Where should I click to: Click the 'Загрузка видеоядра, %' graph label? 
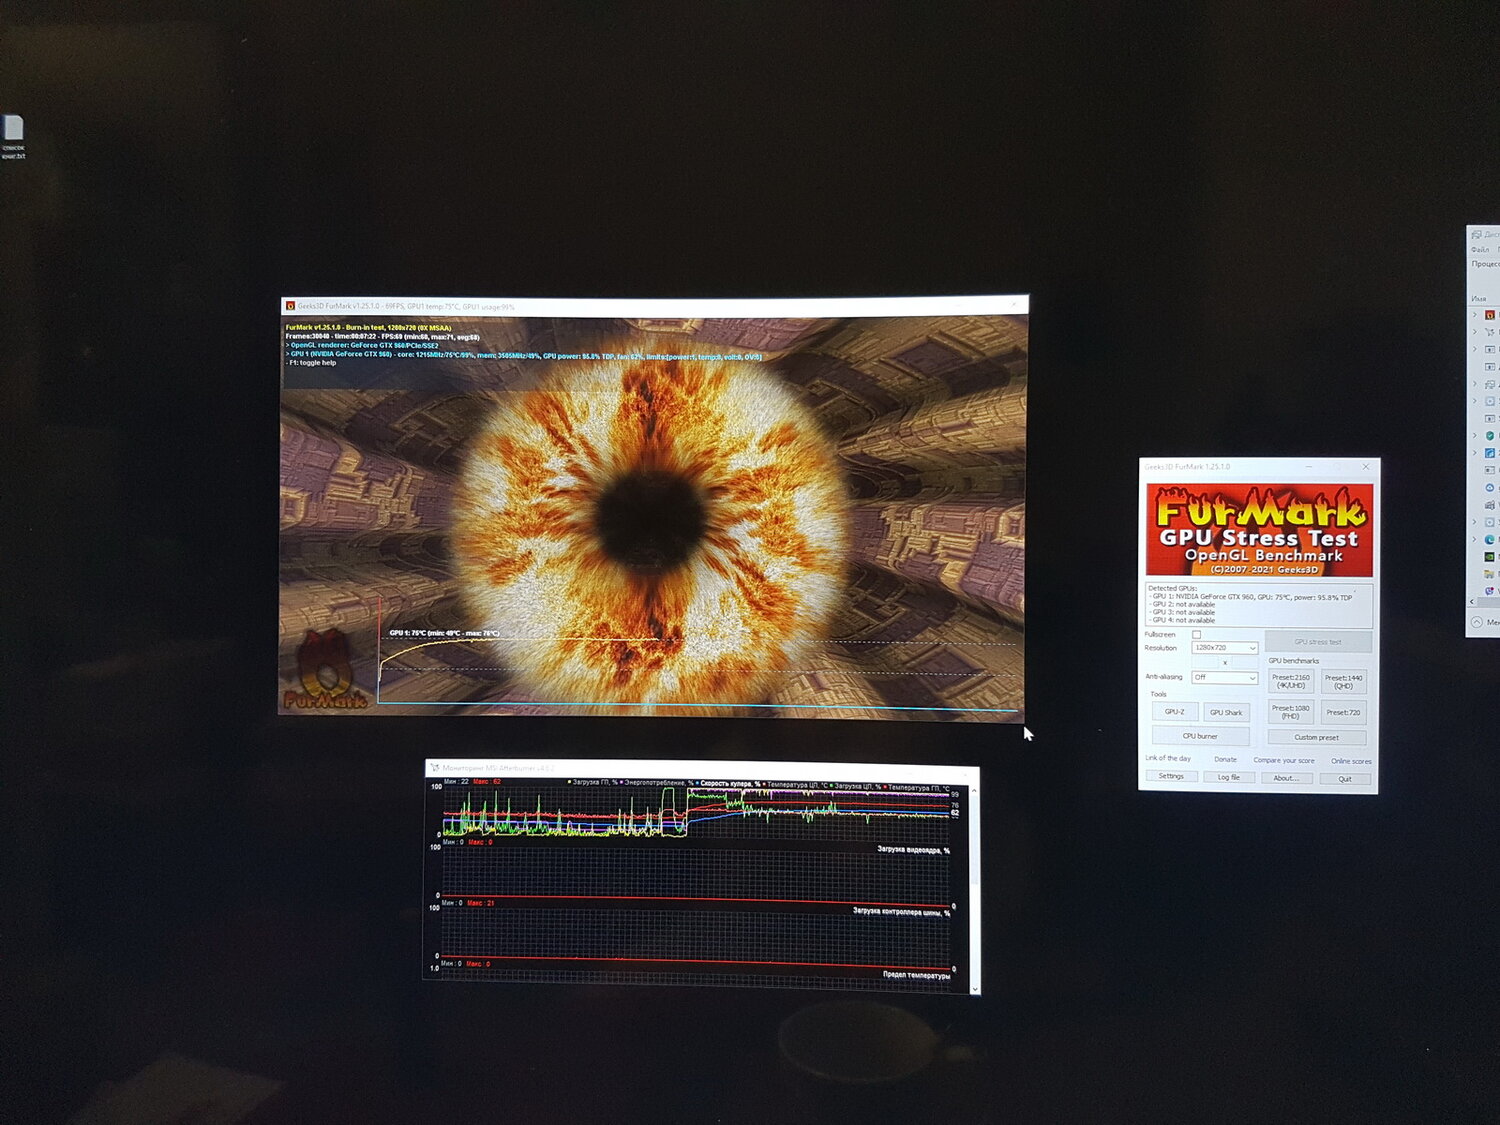click(913, 849)
